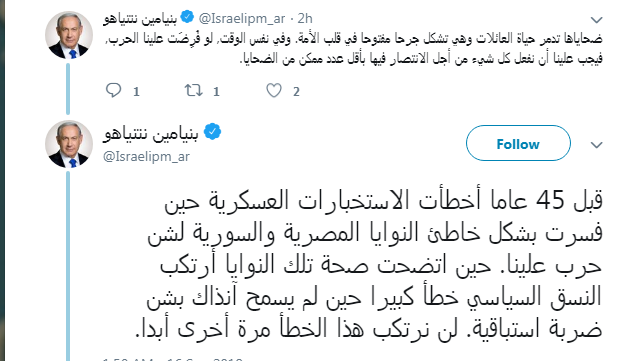Viewport: 641px width, 361px height.
Task: Open the profile photo of the top tweet
Action: coord(69,35)
